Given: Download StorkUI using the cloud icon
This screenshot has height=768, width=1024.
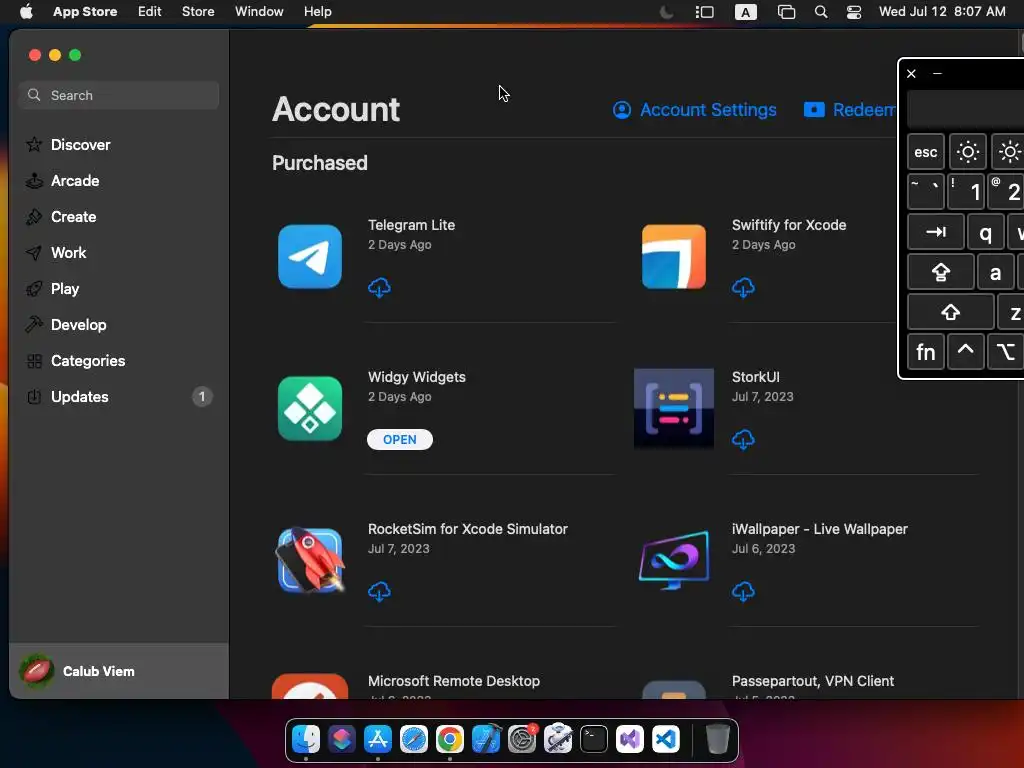Looking at the screenshot, I should pyautogui.click(x=743, y=440).
